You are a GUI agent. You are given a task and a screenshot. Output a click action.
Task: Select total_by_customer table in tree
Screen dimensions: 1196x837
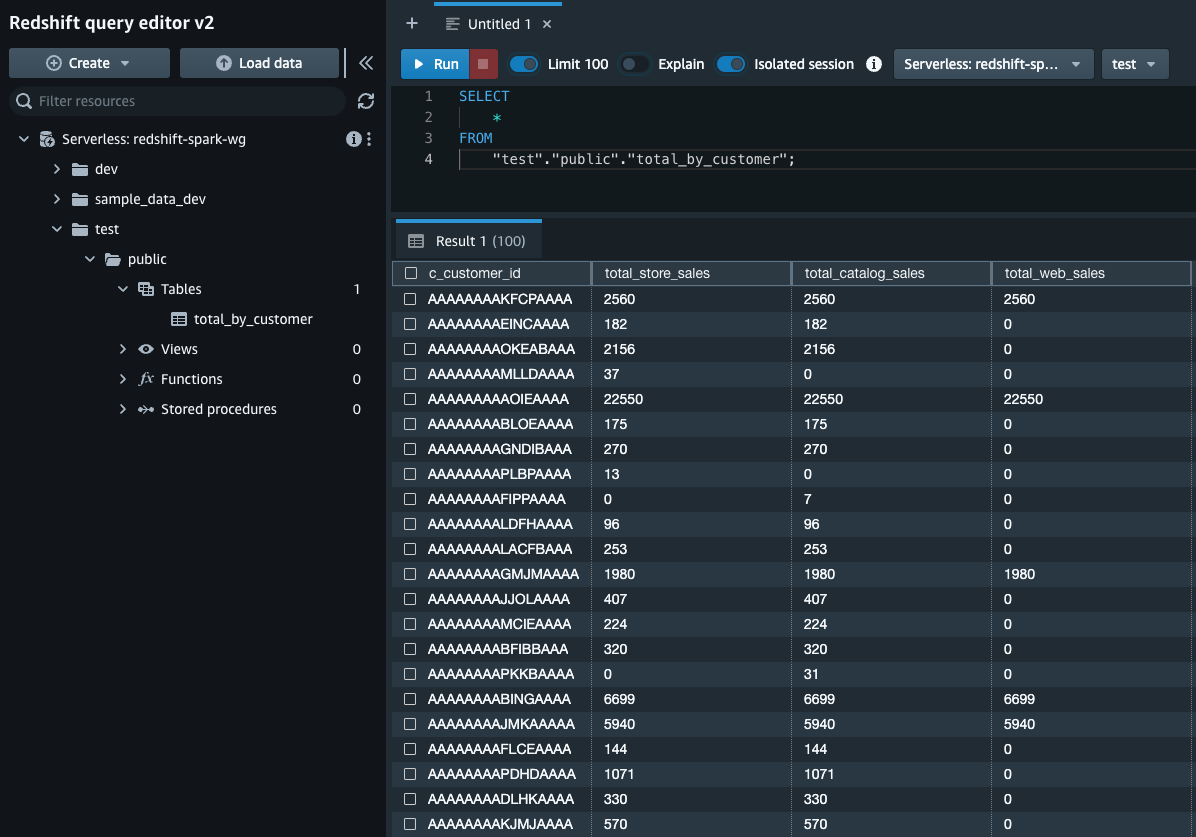(x=253, y=319)
